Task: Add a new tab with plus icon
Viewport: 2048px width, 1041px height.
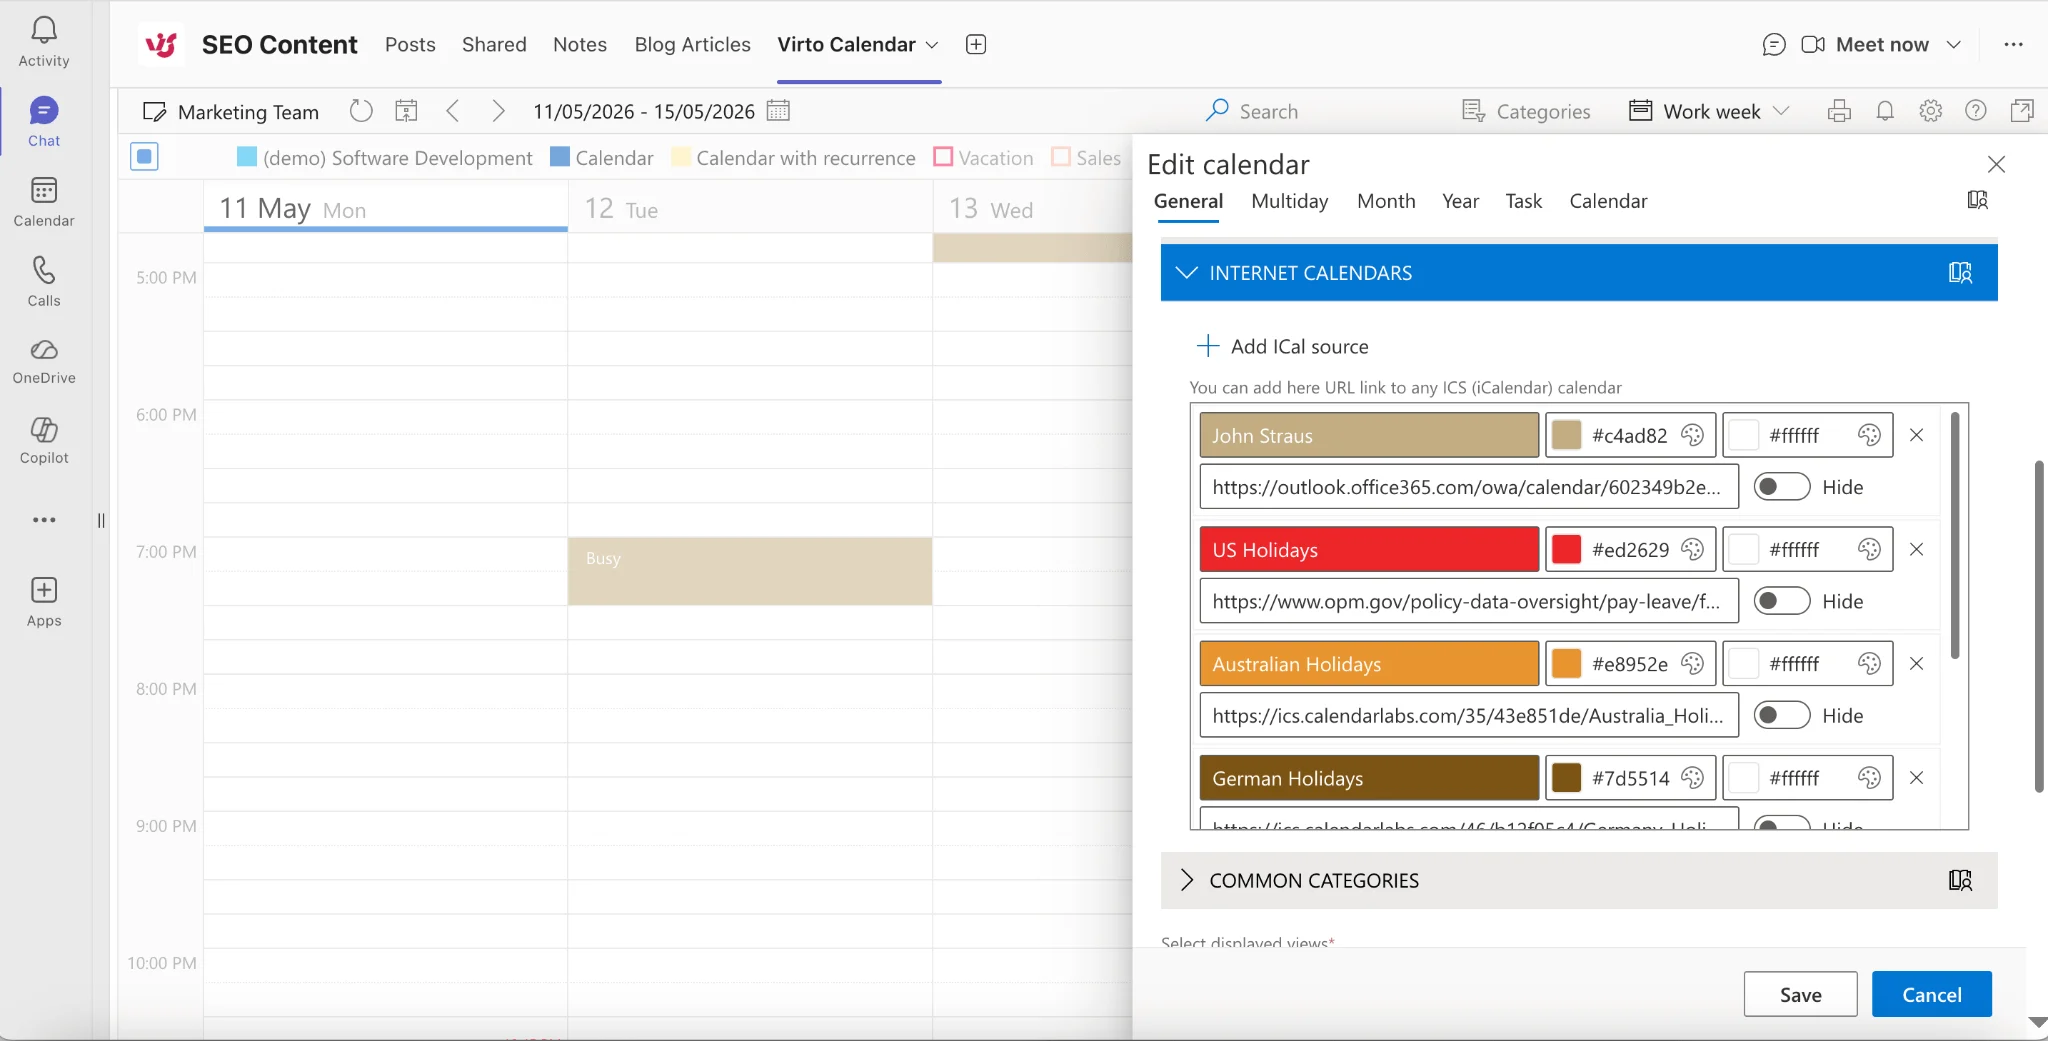Action: (976, 44)
